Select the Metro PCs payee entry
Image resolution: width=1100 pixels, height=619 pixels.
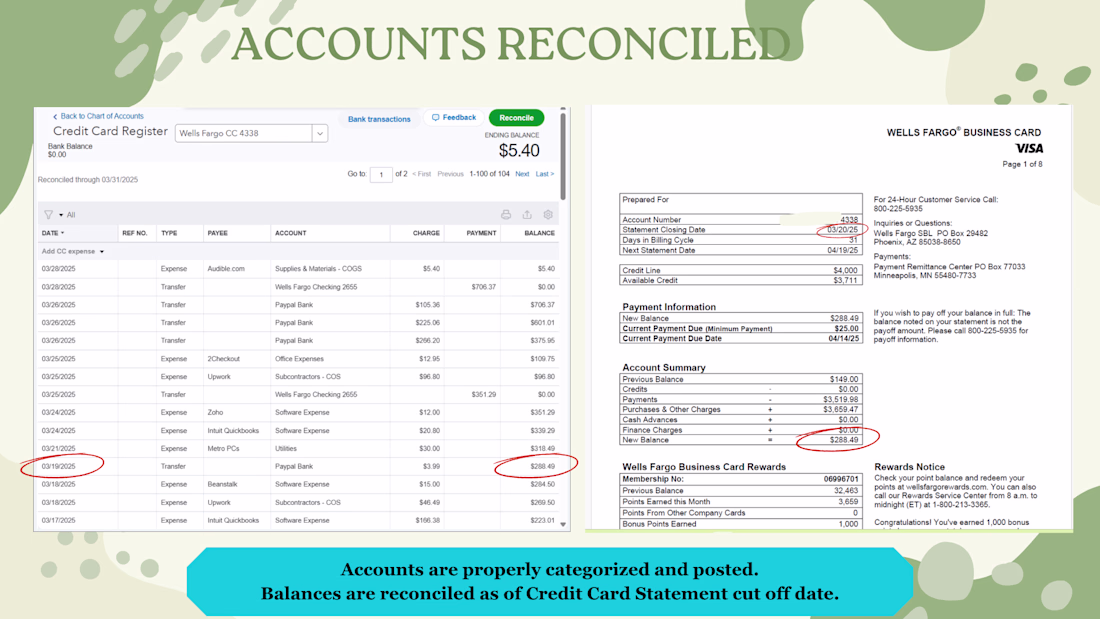coord(222,448)
